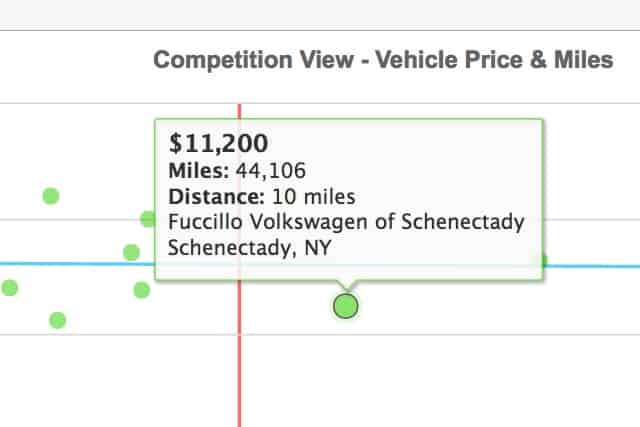Select the green dot just below blue line near tooltip
The width and height of the screenshot is (640, 427).
tap(142, 290)
